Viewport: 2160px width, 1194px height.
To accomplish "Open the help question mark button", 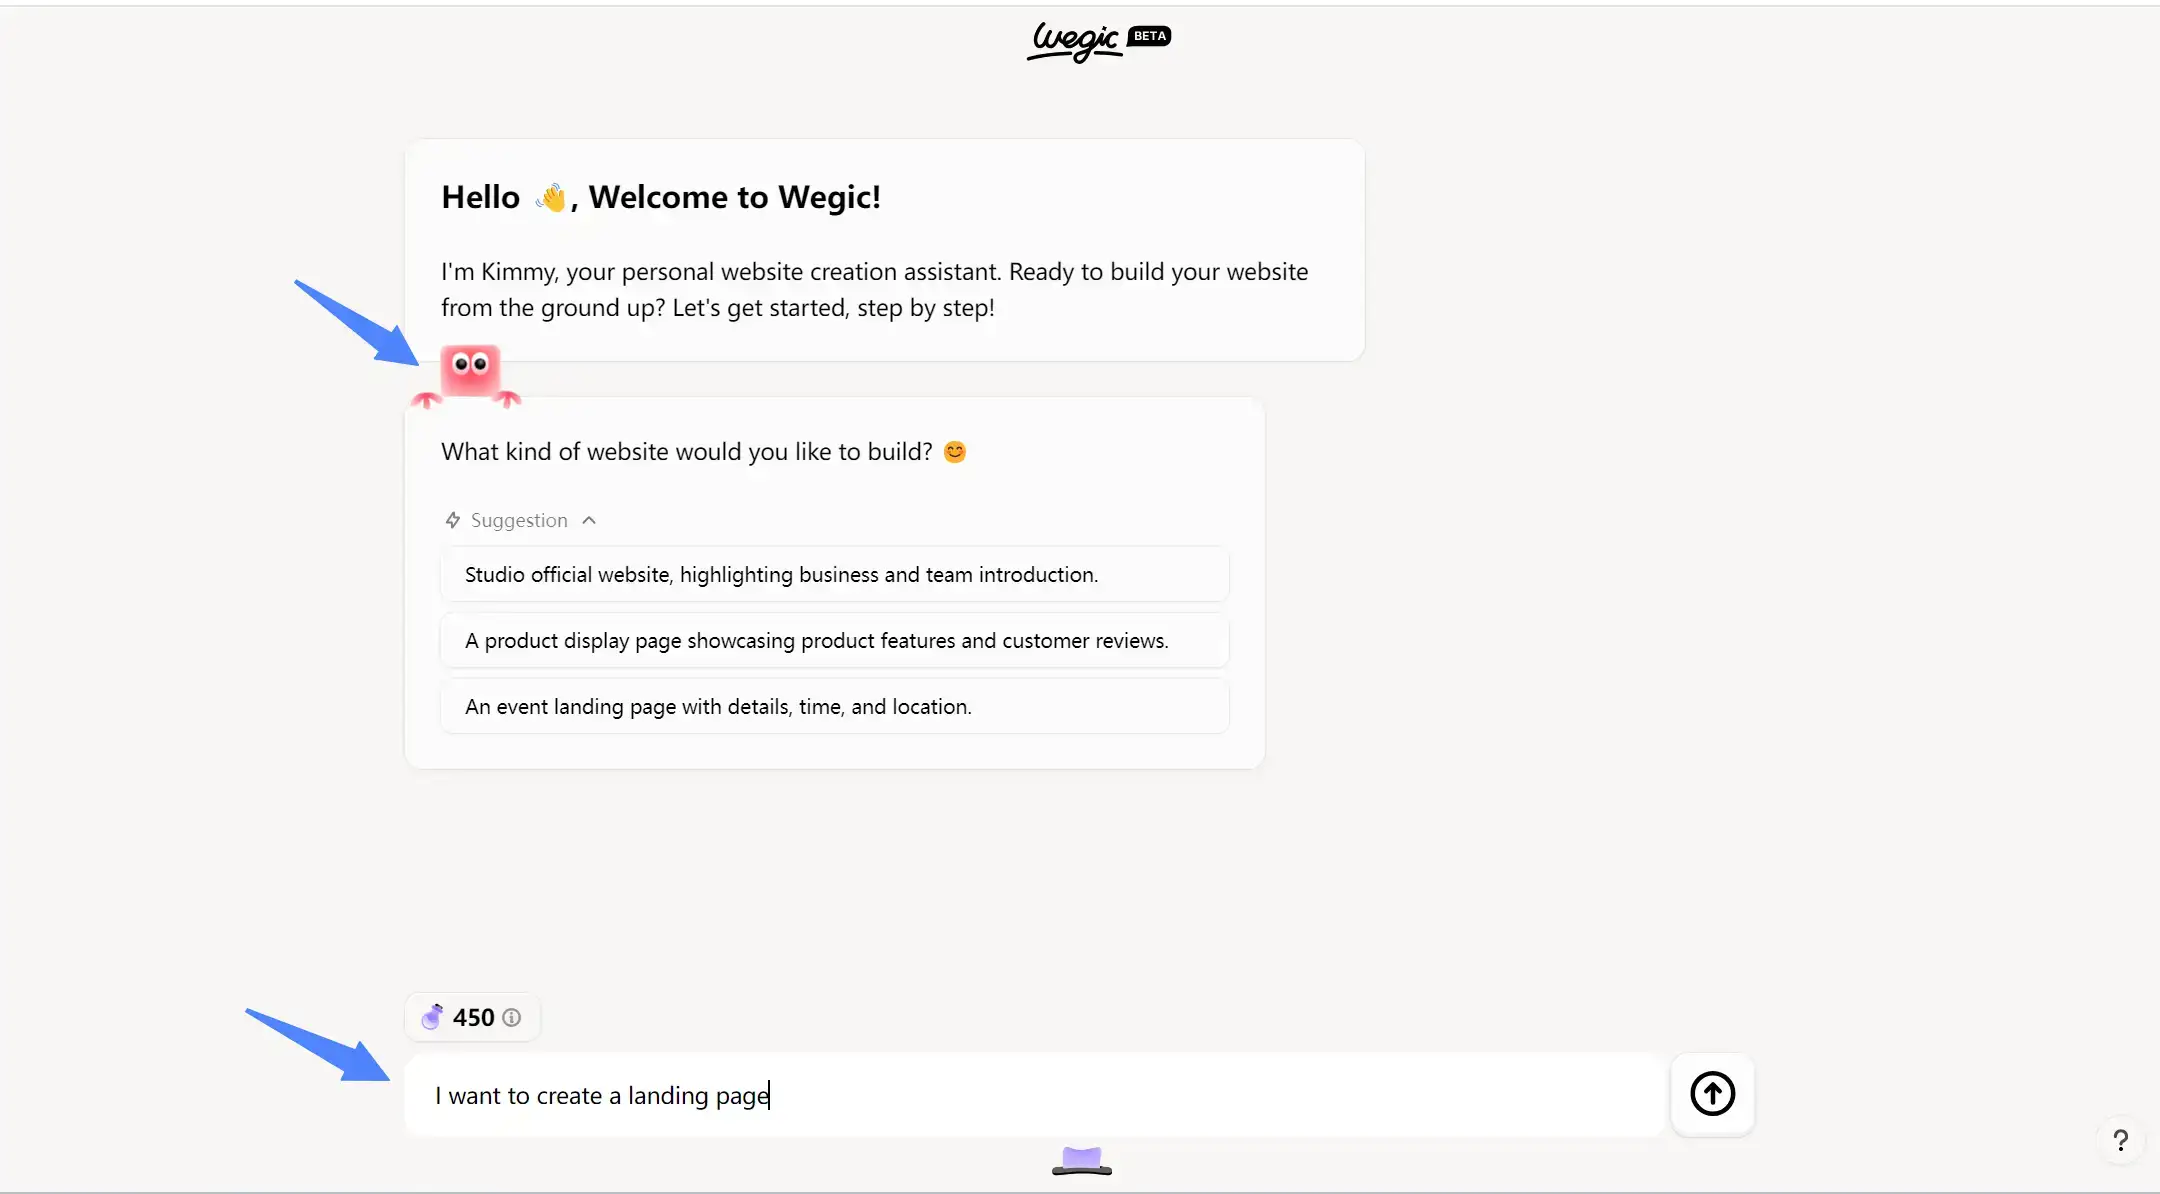I will point(2120,1140).
